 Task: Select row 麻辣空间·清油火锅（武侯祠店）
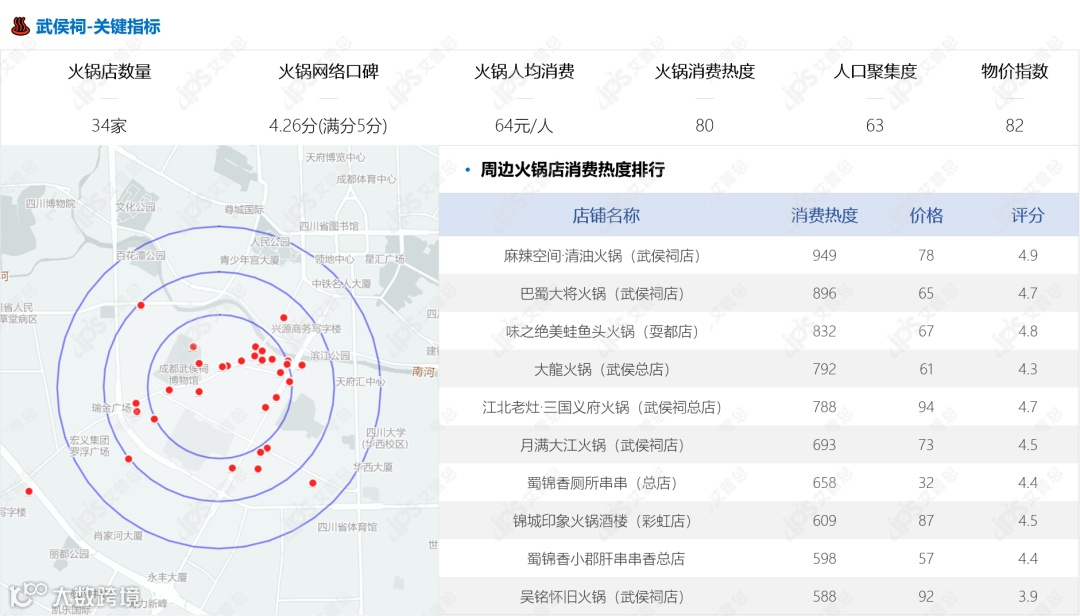click(759, 256)
